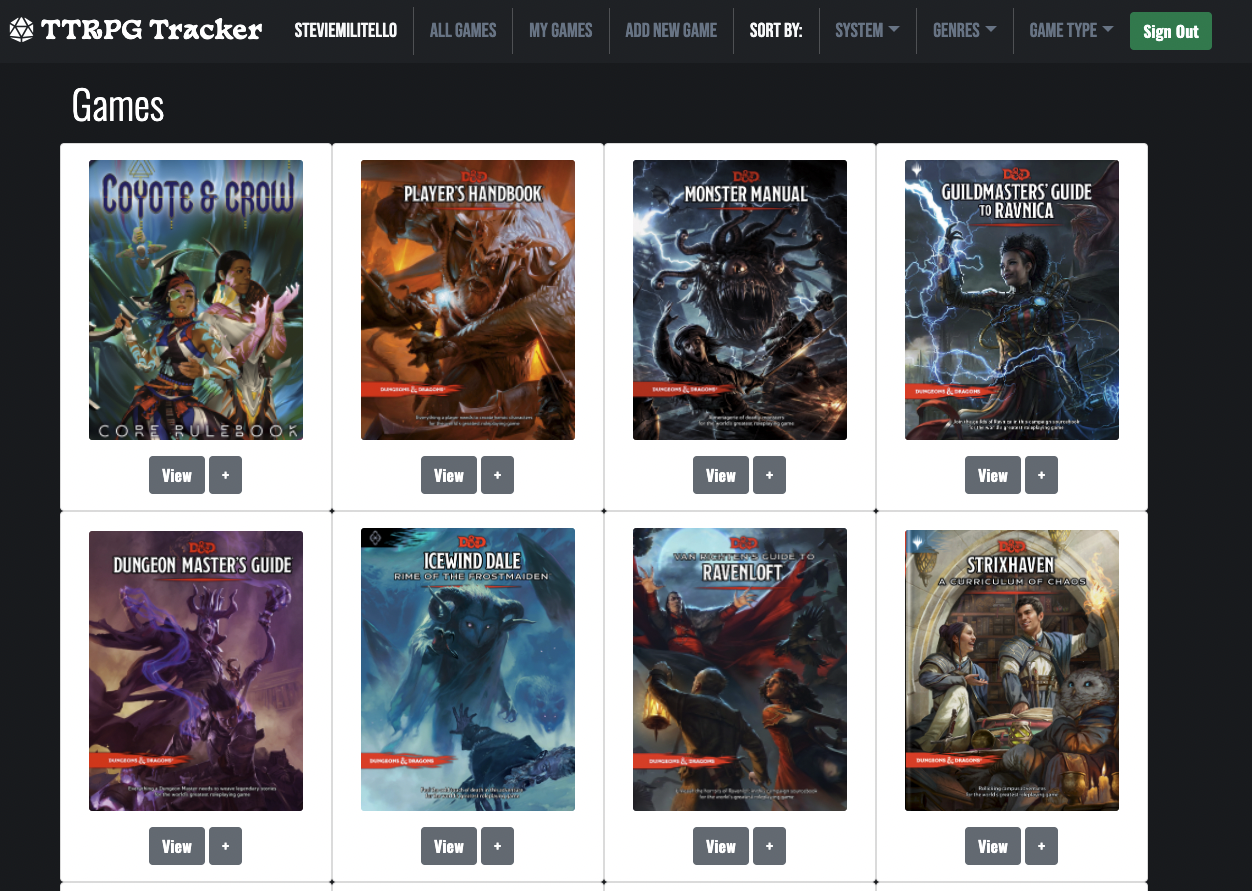Click the TTRPG Tracker brand title
This screenshot has height=891, width=1252.
(151, 30)
